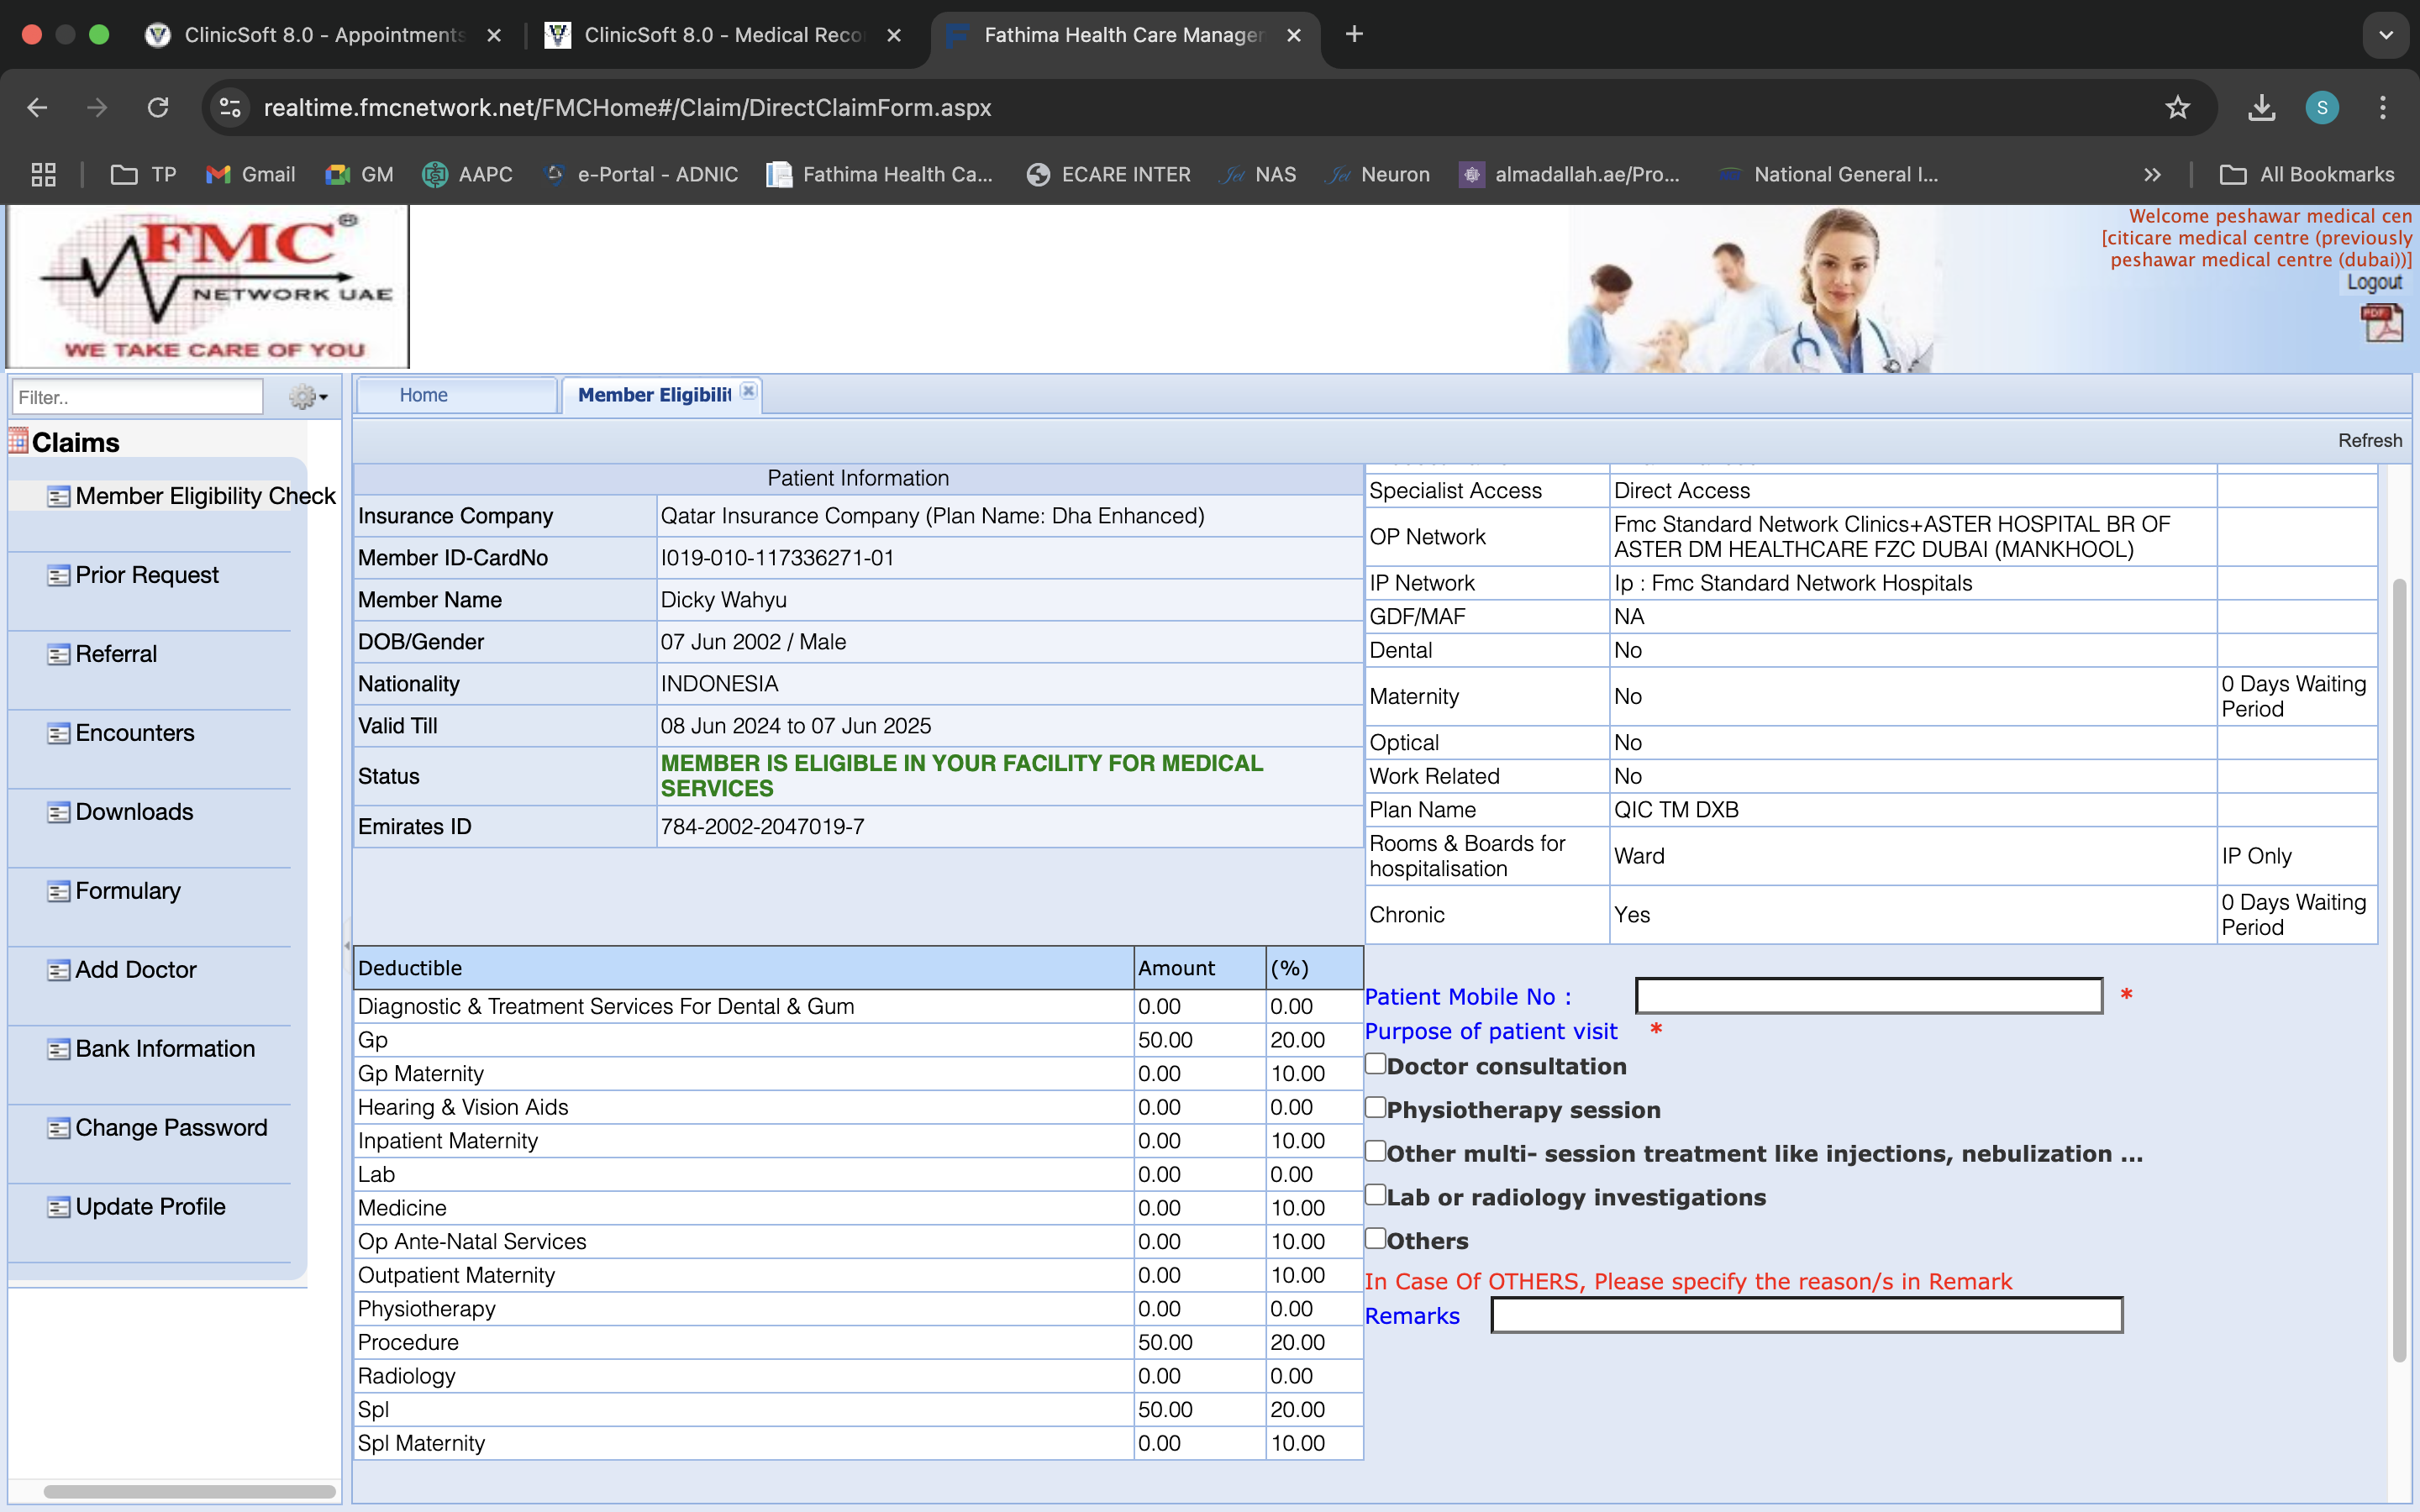The image size is (2420, 1512).
Task: Tick the Physiotherapy session checkbox
Action: click(1376, 1107)
